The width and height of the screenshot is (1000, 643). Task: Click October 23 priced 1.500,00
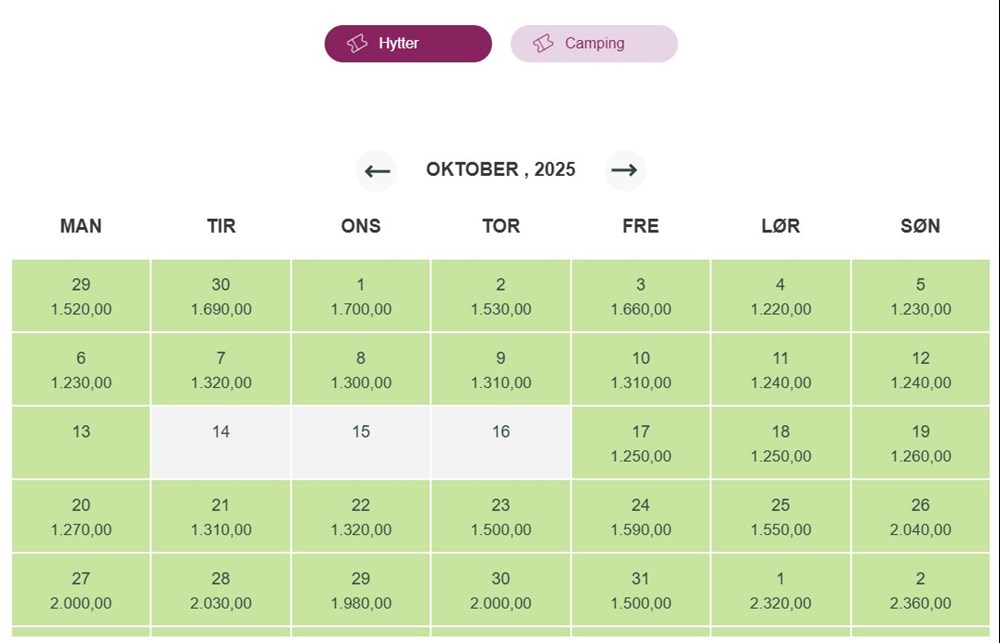click(501, 517)
